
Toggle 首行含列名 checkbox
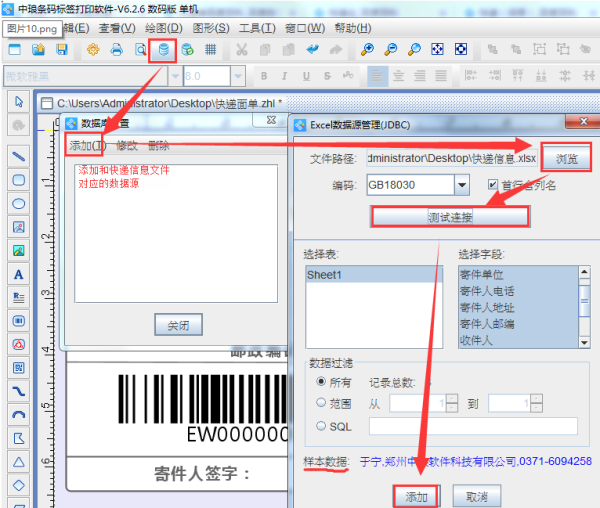(492, 185)
